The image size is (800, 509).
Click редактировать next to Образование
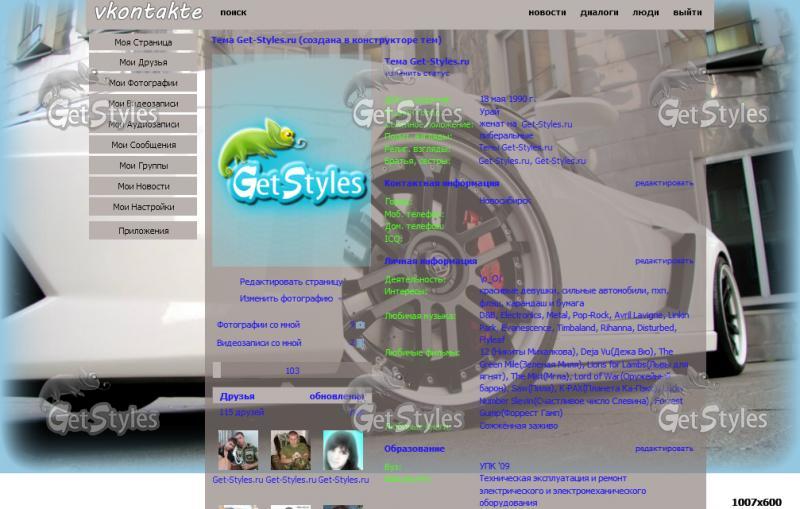pyautogui.click(x=663, y=449)
